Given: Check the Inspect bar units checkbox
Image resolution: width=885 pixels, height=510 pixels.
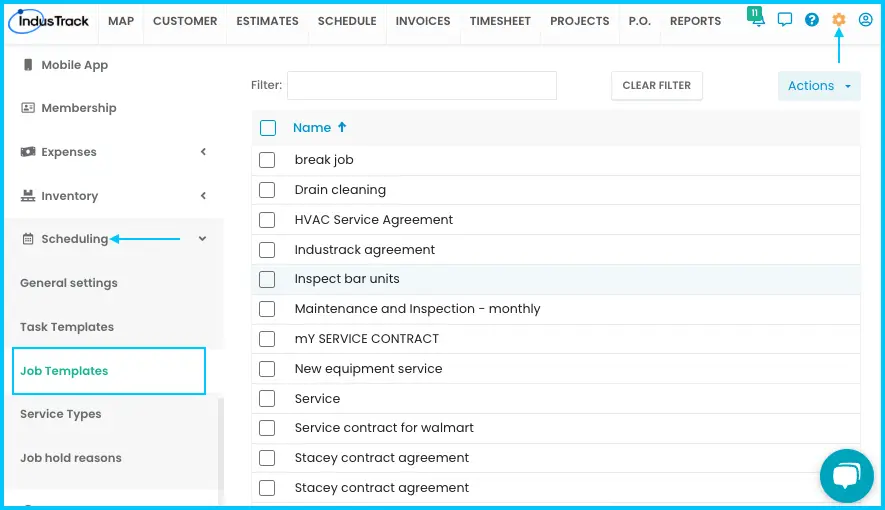Looking at the screenshot, I should click(267, 279).
